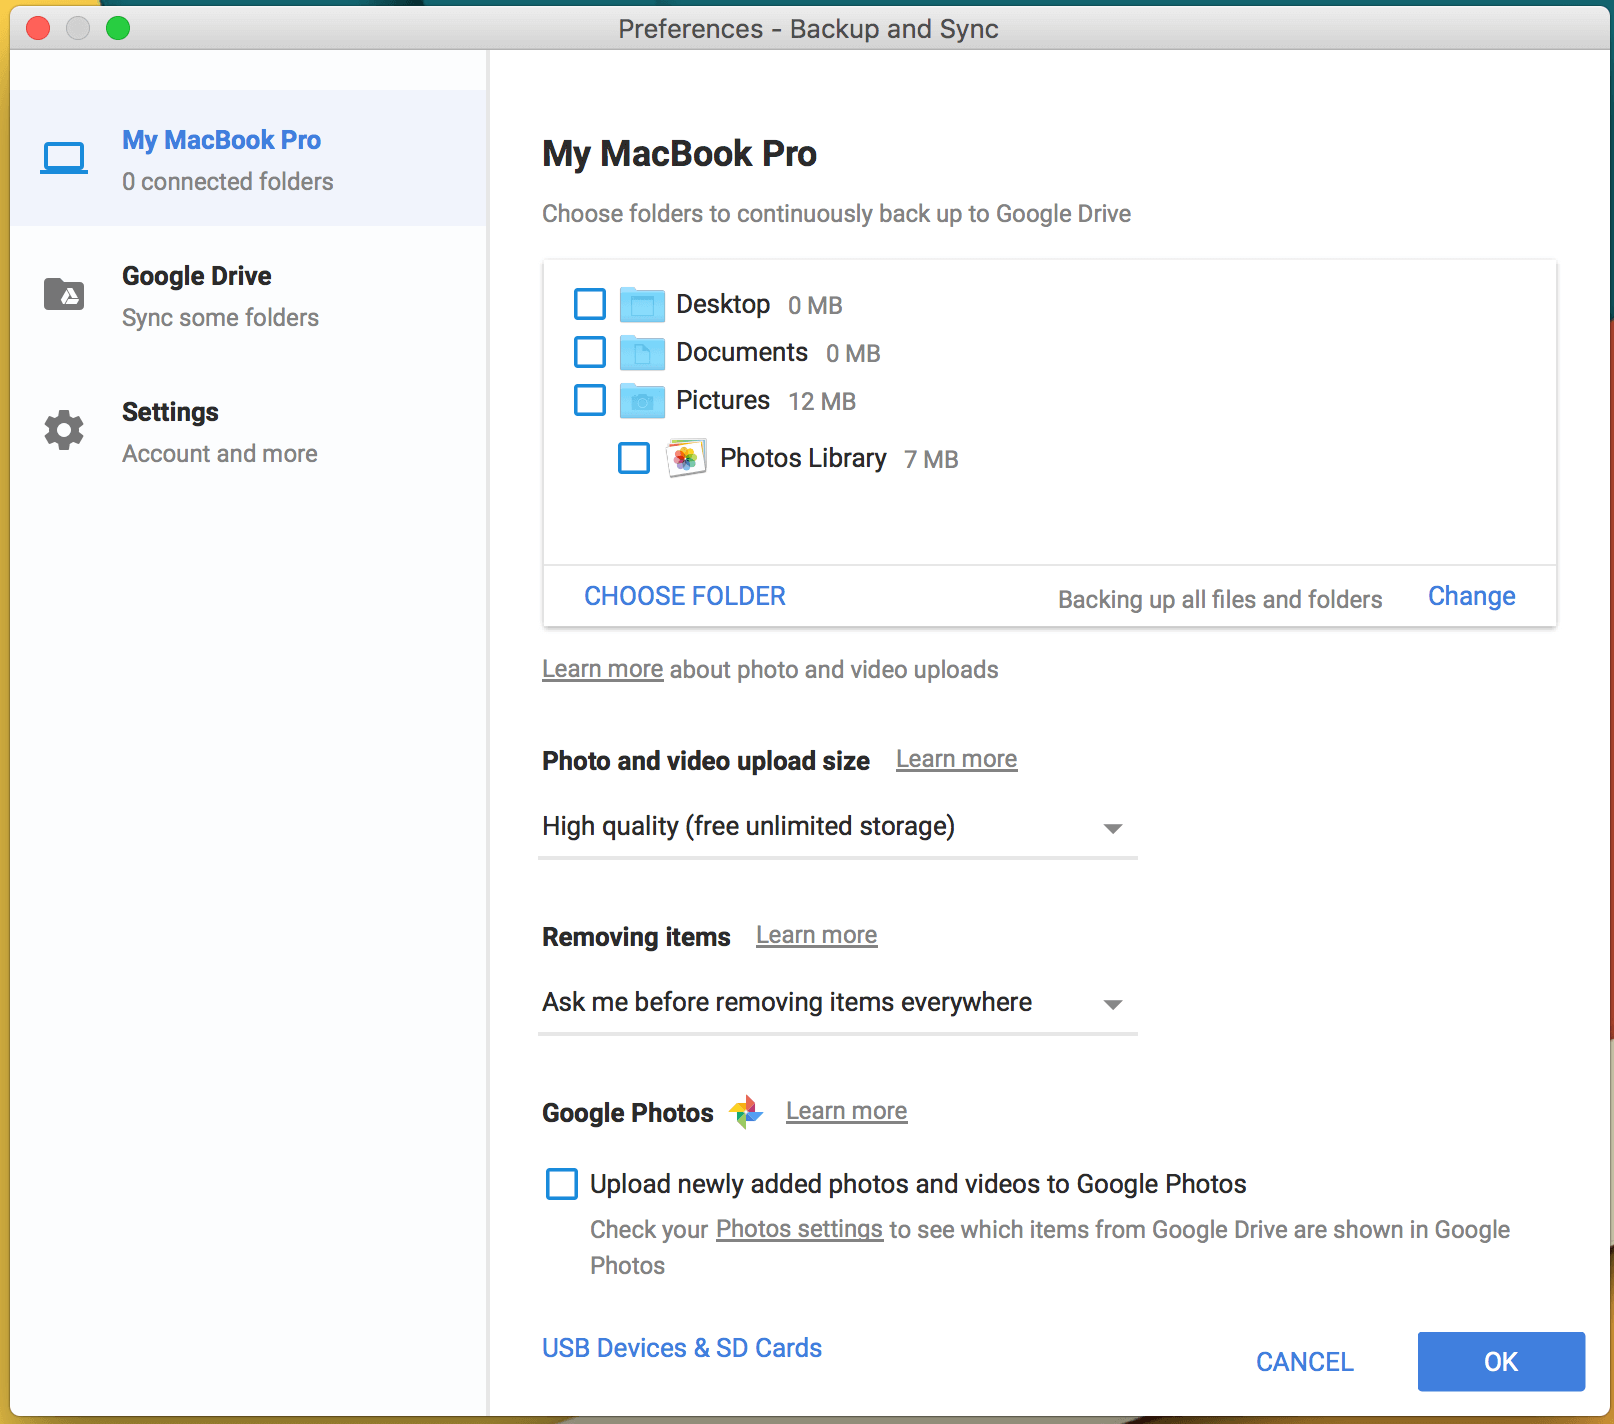Click the Documents folder icon
Screen dimensions: 1614x1424
(642, 352)
